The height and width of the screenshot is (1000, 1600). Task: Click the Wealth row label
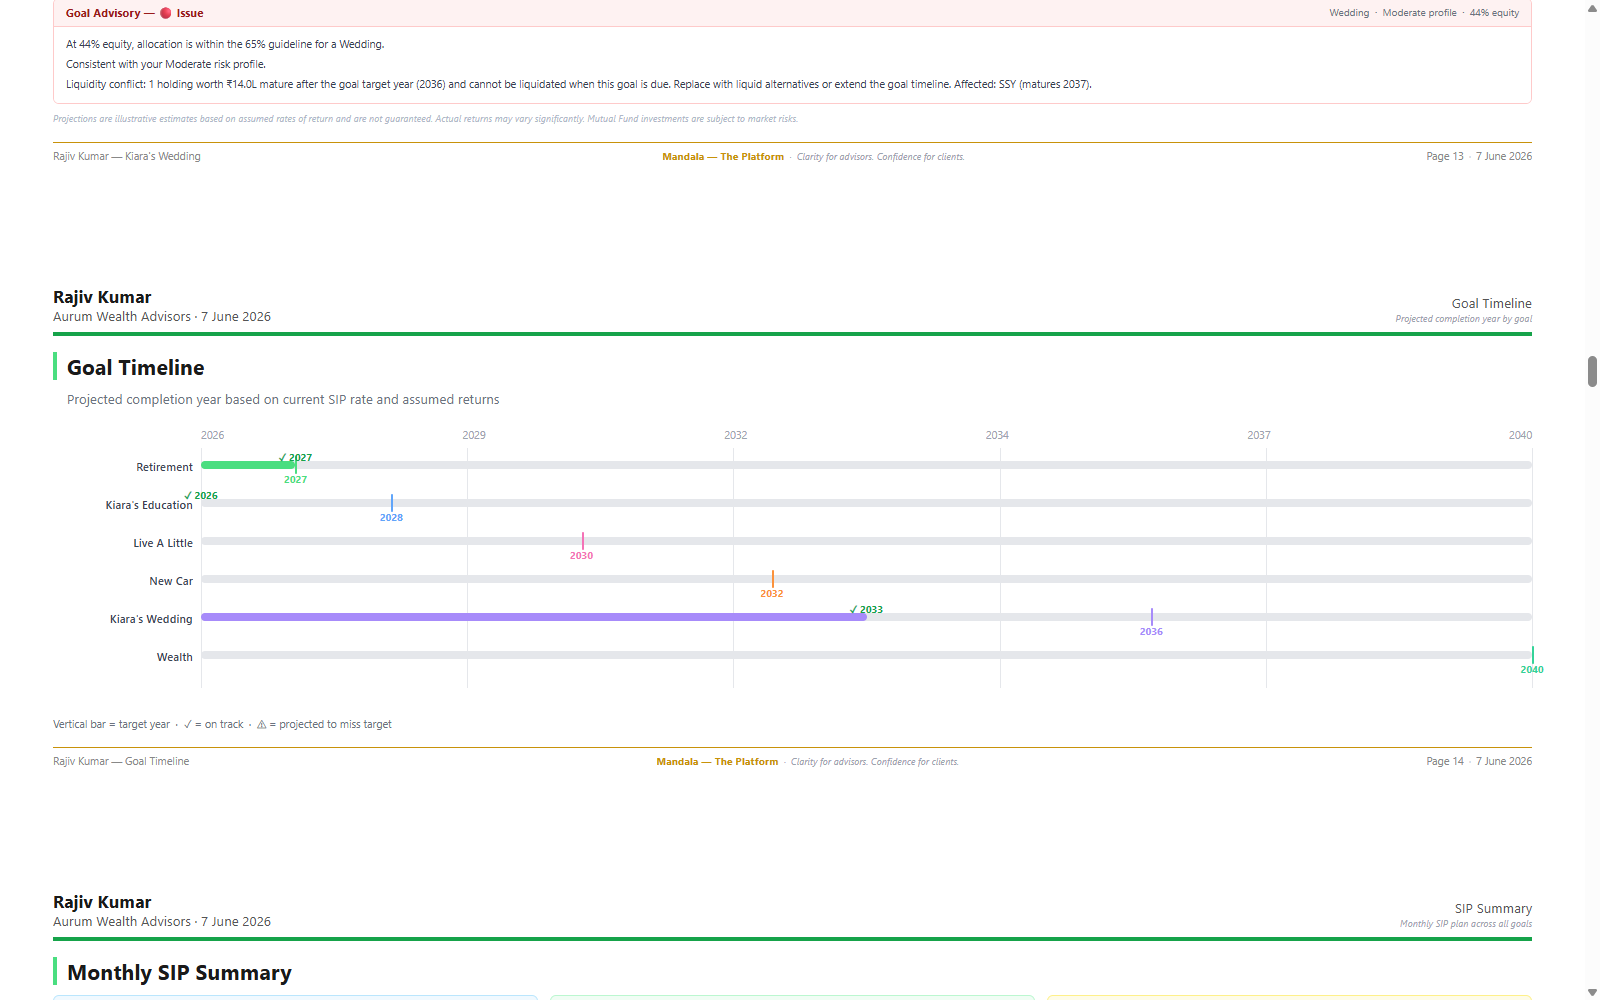175,657
